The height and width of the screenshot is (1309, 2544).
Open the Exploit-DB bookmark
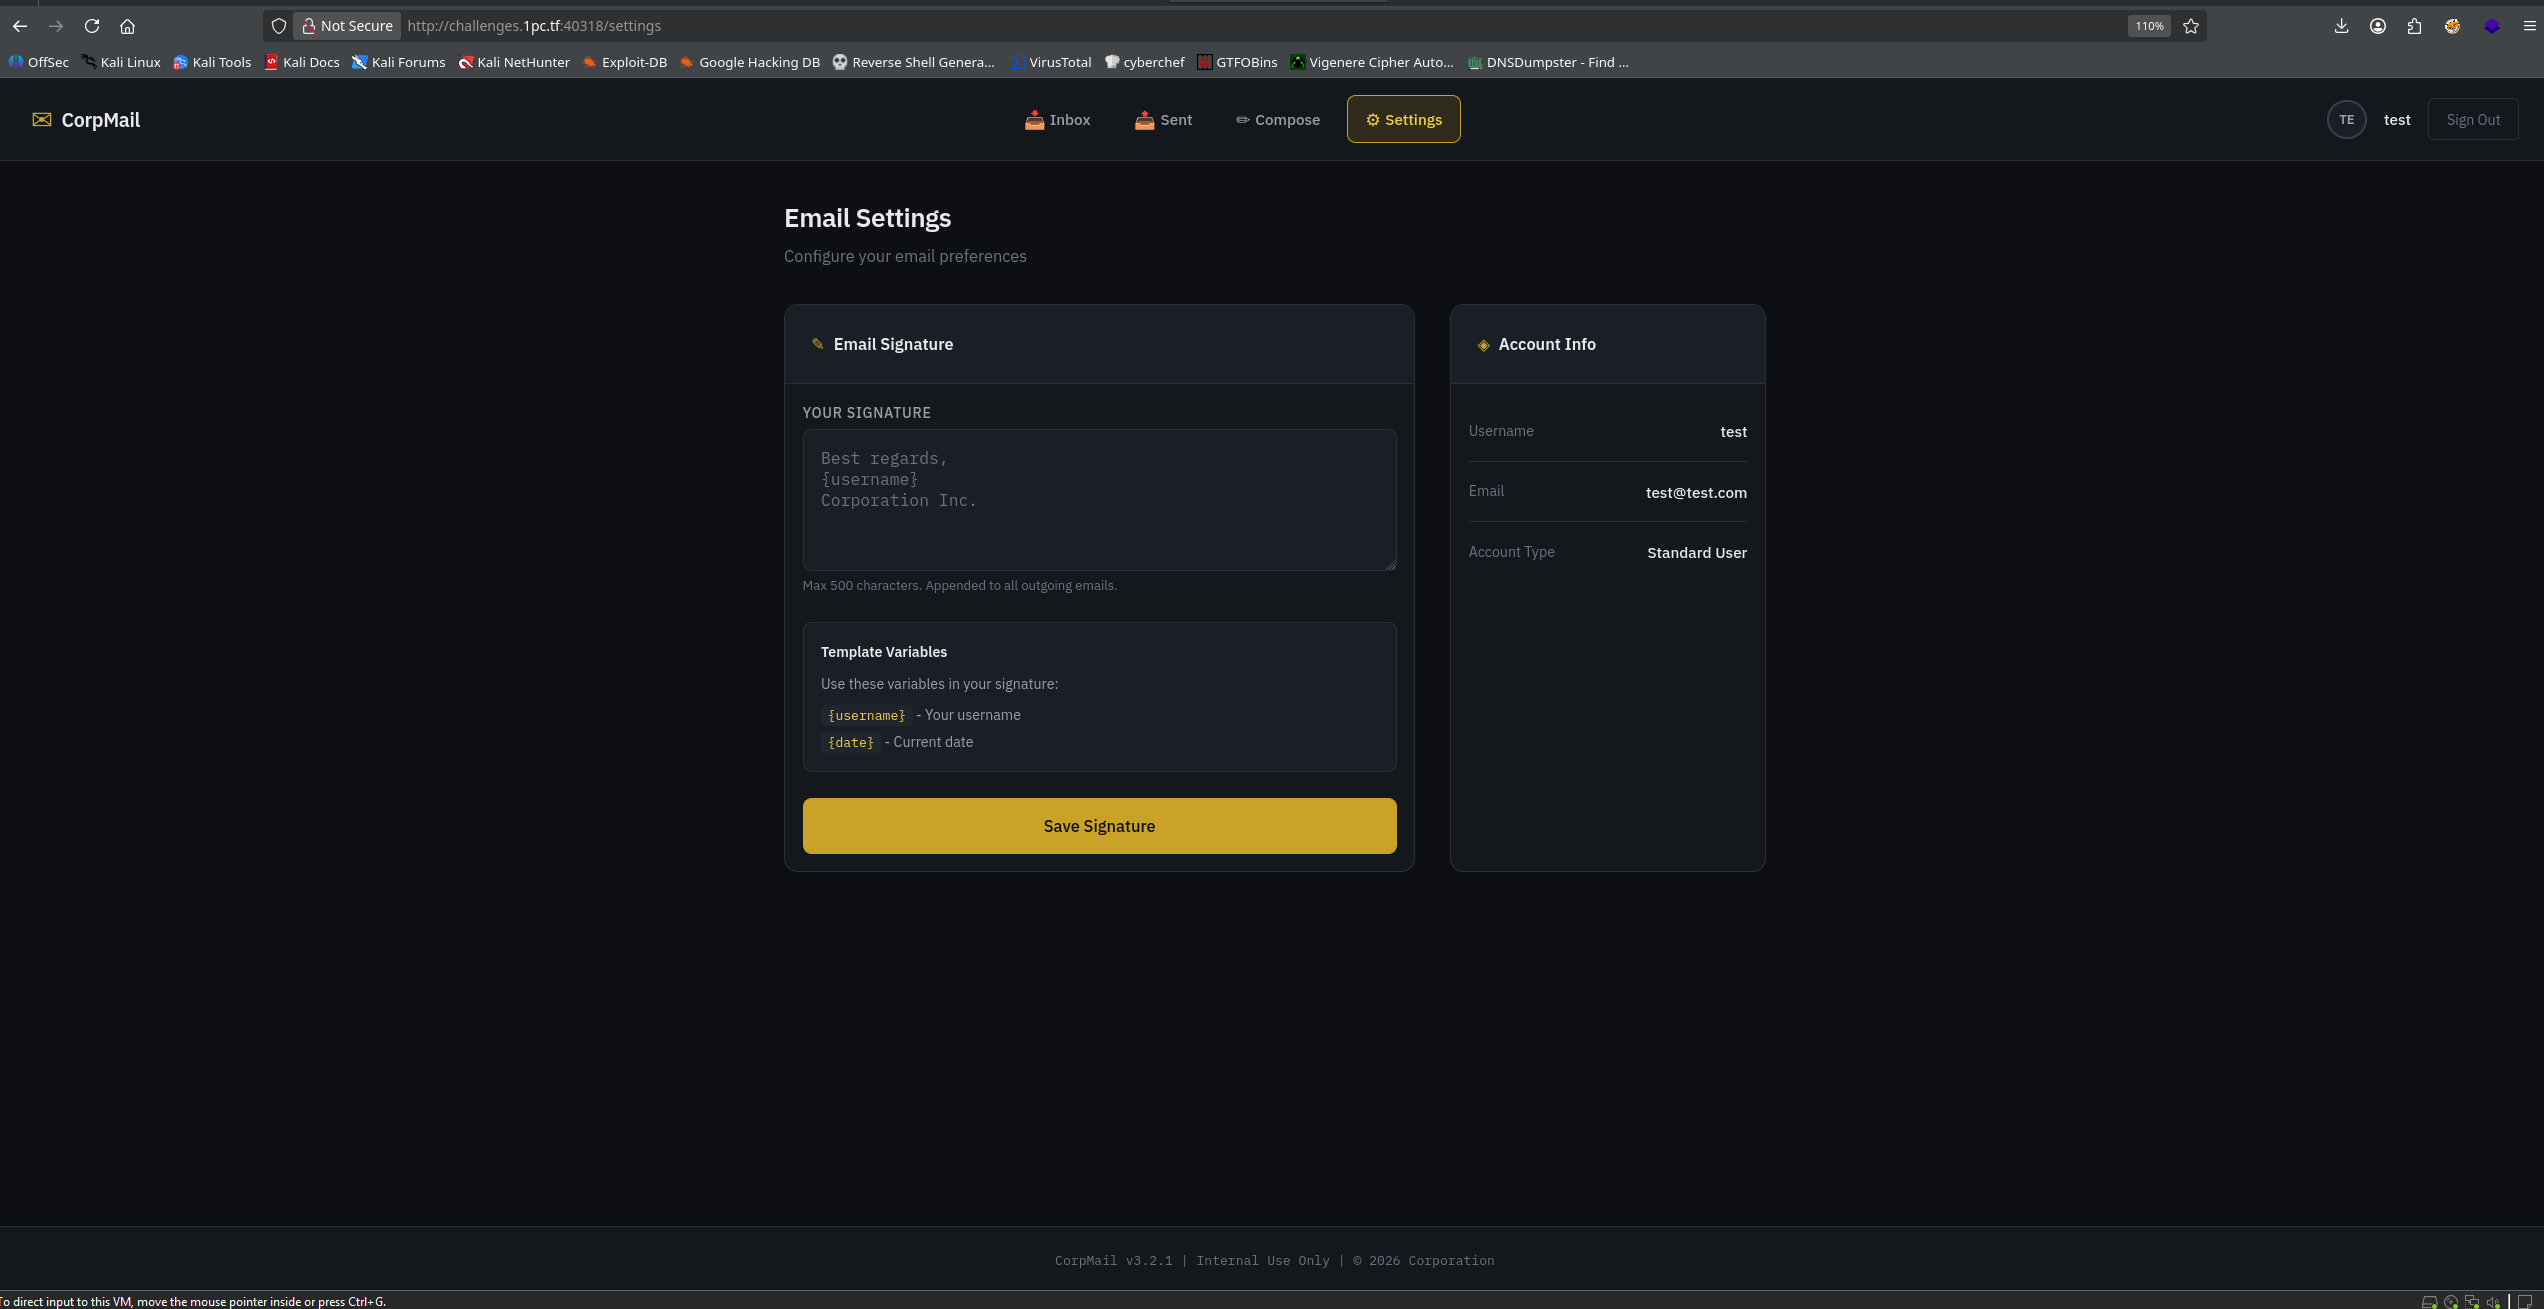(x=624, y=62)
